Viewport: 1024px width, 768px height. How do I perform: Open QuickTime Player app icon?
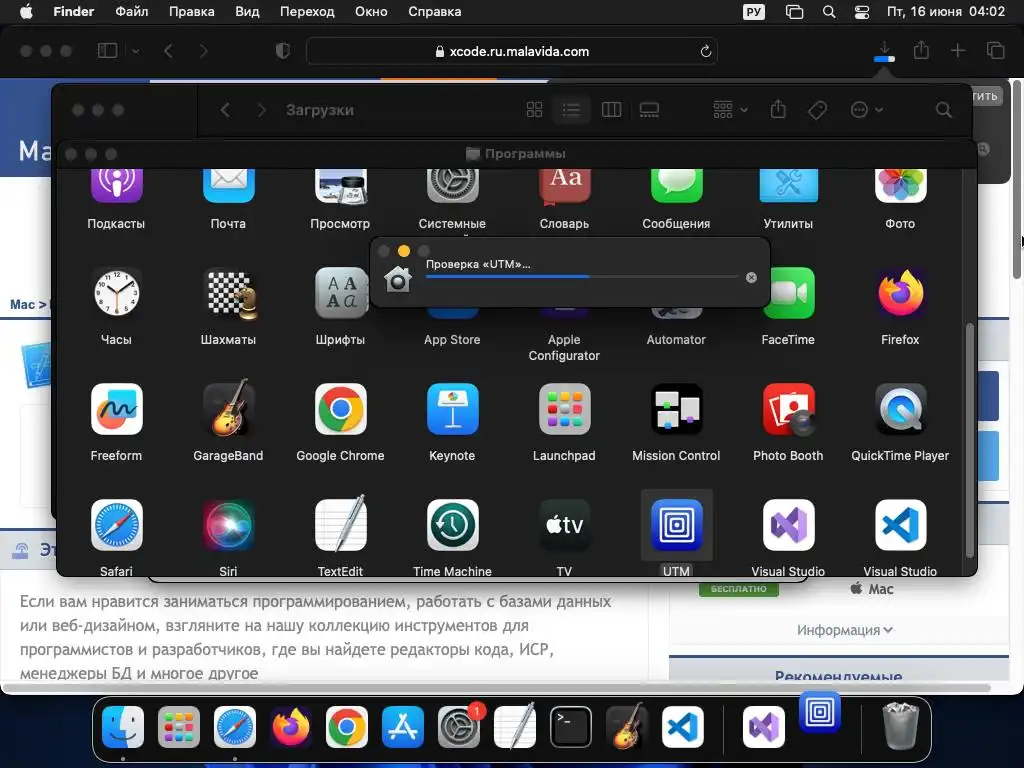coord(900,409)
